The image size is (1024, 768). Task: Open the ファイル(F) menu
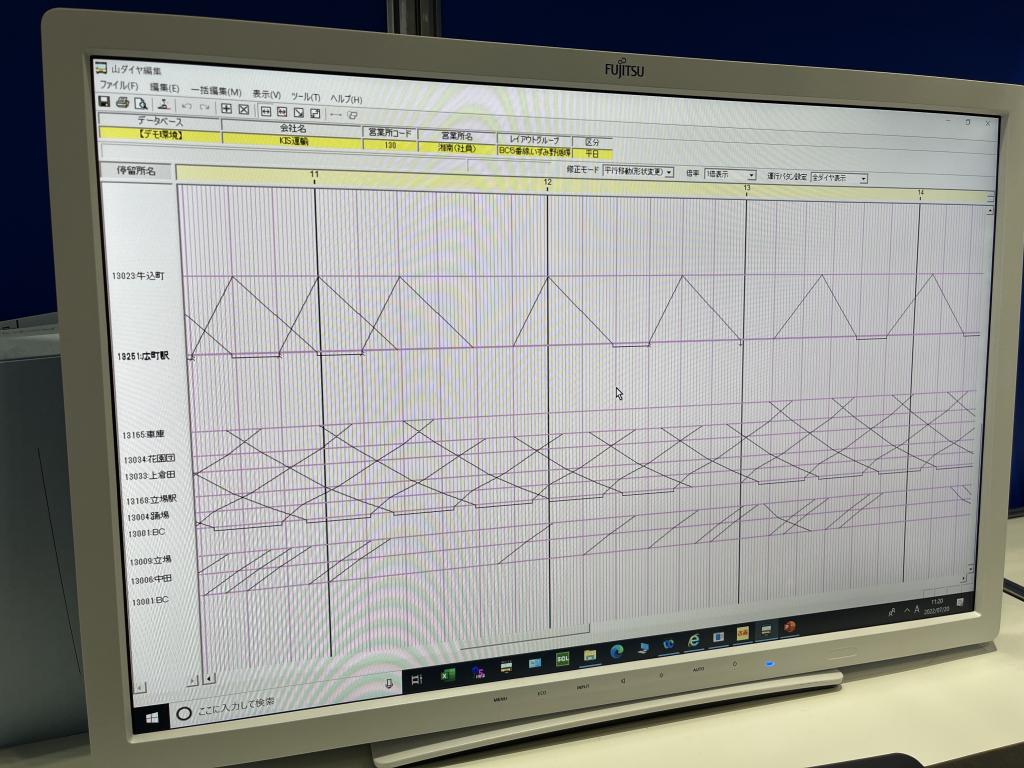pyautogui.click(x=118, y=85)
